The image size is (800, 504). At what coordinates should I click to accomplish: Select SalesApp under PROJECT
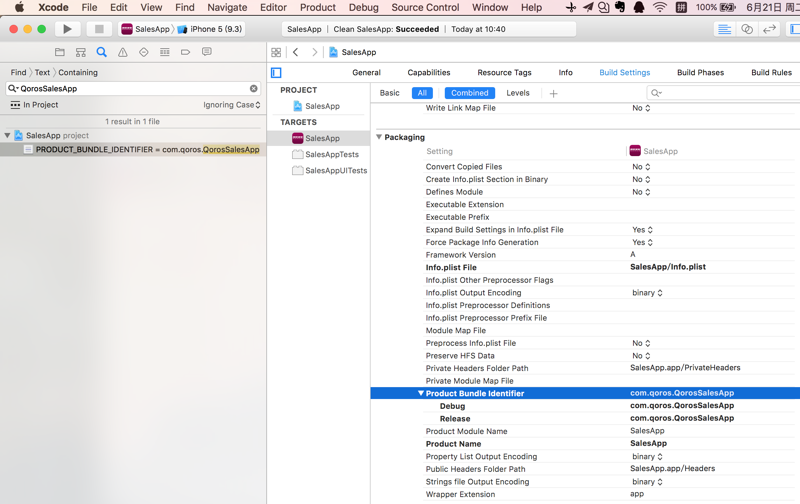pos(317,106)
